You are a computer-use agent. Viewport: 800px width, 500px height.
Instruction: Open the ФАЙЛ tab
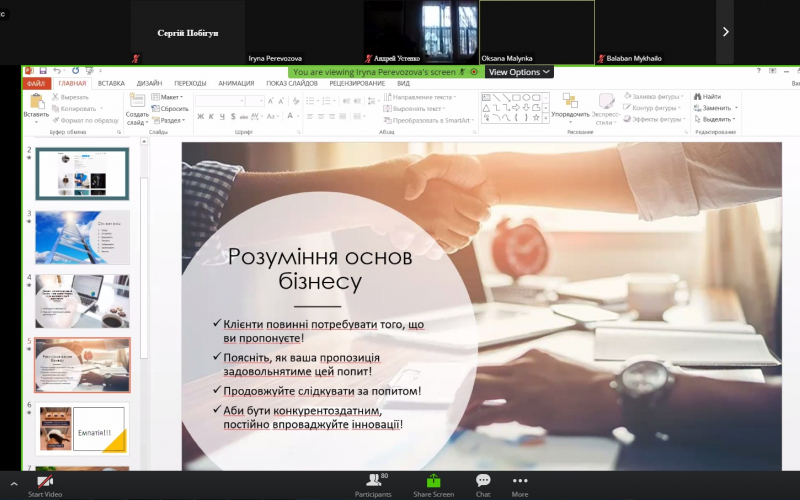tap(36, 83)
